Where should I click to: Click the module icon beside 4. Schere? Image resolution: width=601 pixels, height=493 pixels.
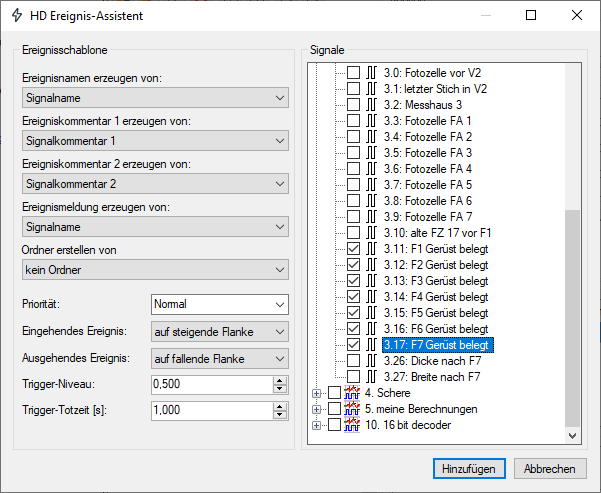(351, 393)
